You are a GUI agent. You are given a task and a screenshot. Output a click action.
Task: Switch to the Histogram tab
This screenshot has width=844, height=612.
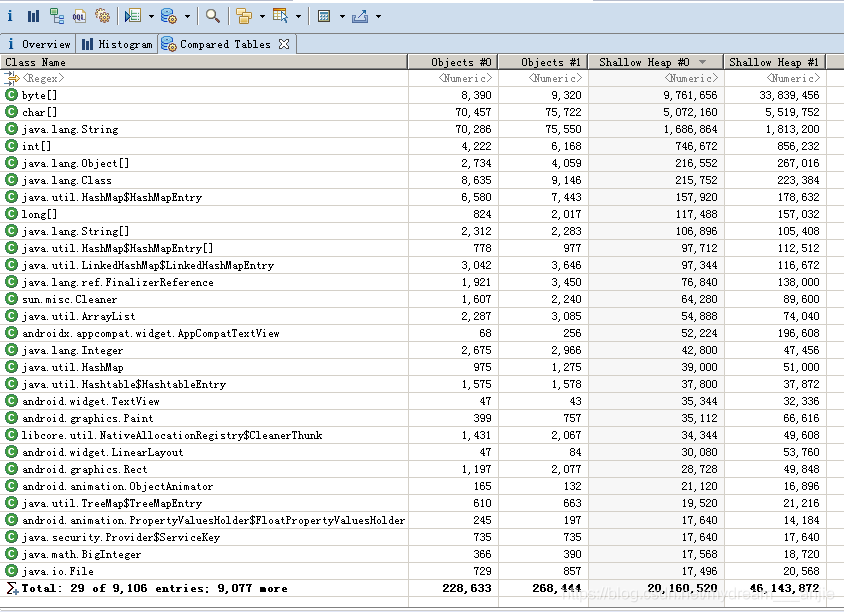117,44
